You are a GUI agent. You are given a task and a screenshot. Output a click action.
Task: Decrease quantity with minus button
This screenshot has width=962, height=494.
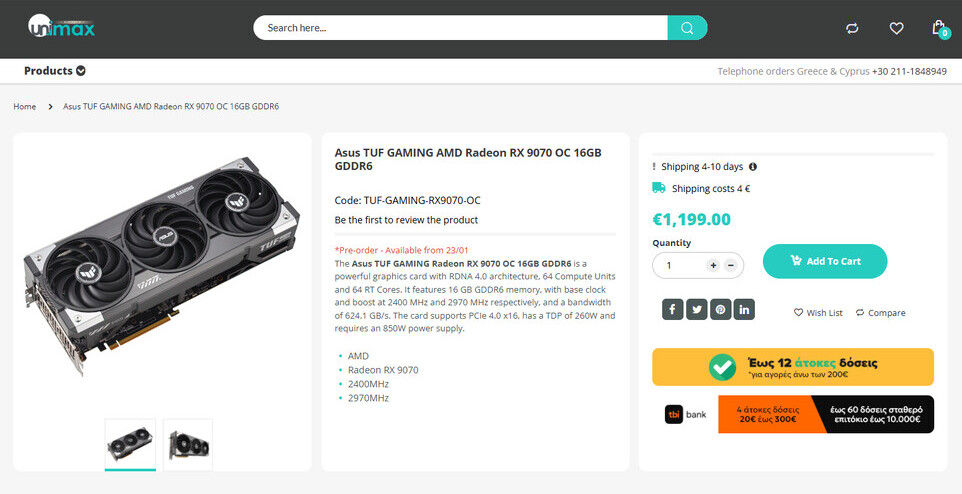pyautogui.click(x=730, y=266)
